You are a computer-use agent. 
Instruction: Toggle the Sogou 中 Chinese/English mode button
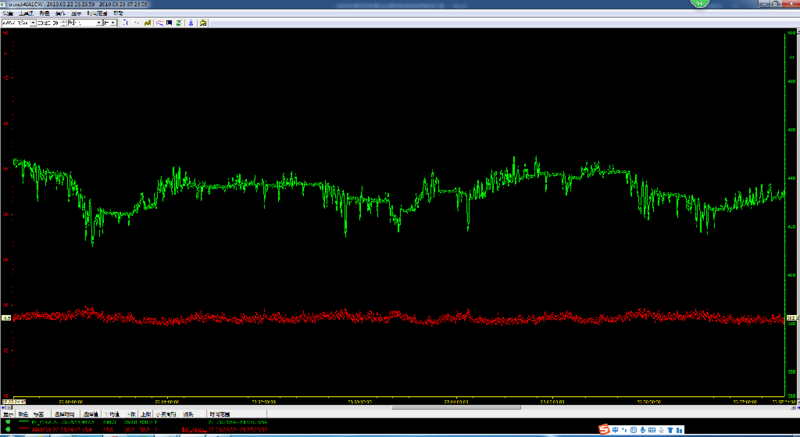tap(615, 430)
